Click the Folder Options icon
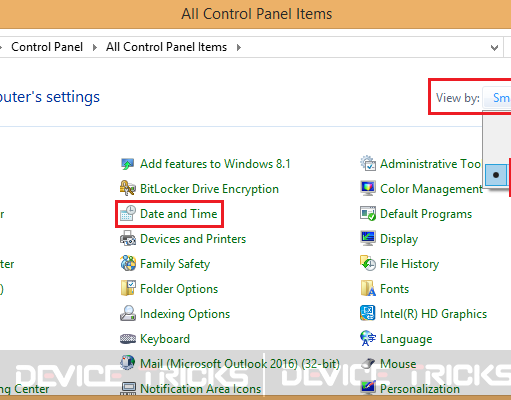Image resolution: width=511 pixels, height=400 pixels. tap(128, 289)
